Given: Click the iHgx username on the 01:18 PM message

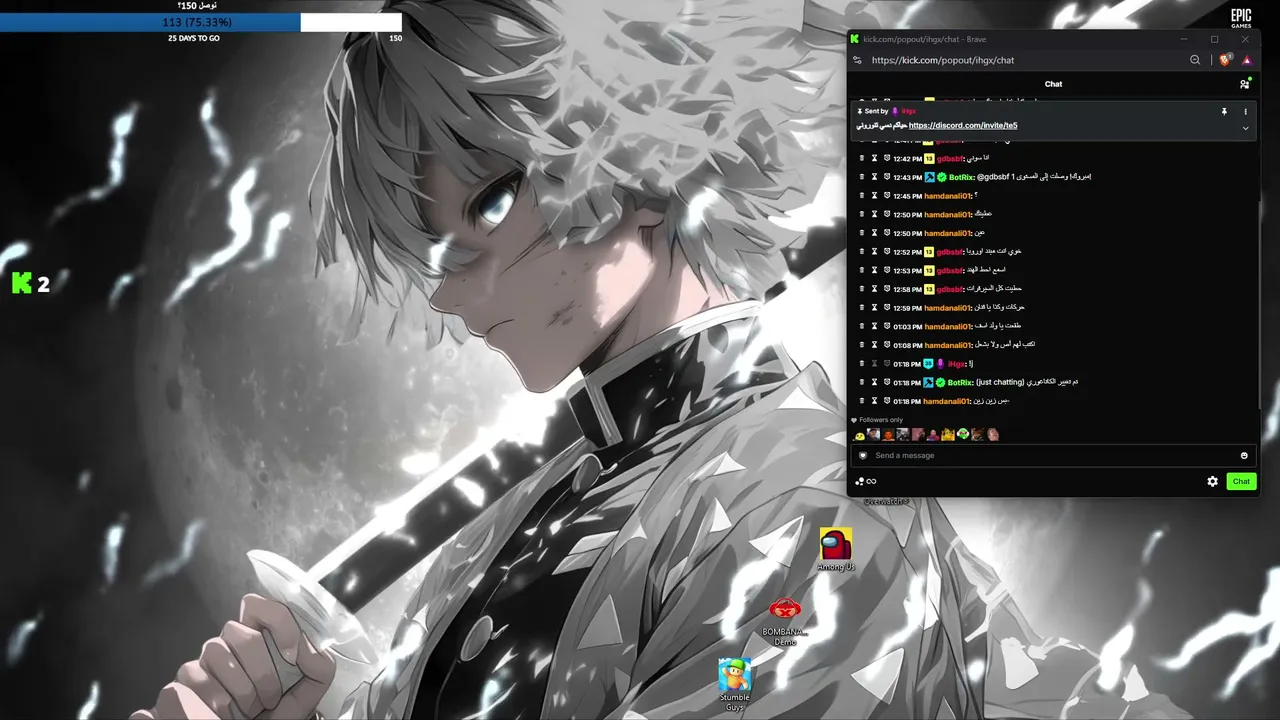Looking at the screenshot, I should 957,364.
